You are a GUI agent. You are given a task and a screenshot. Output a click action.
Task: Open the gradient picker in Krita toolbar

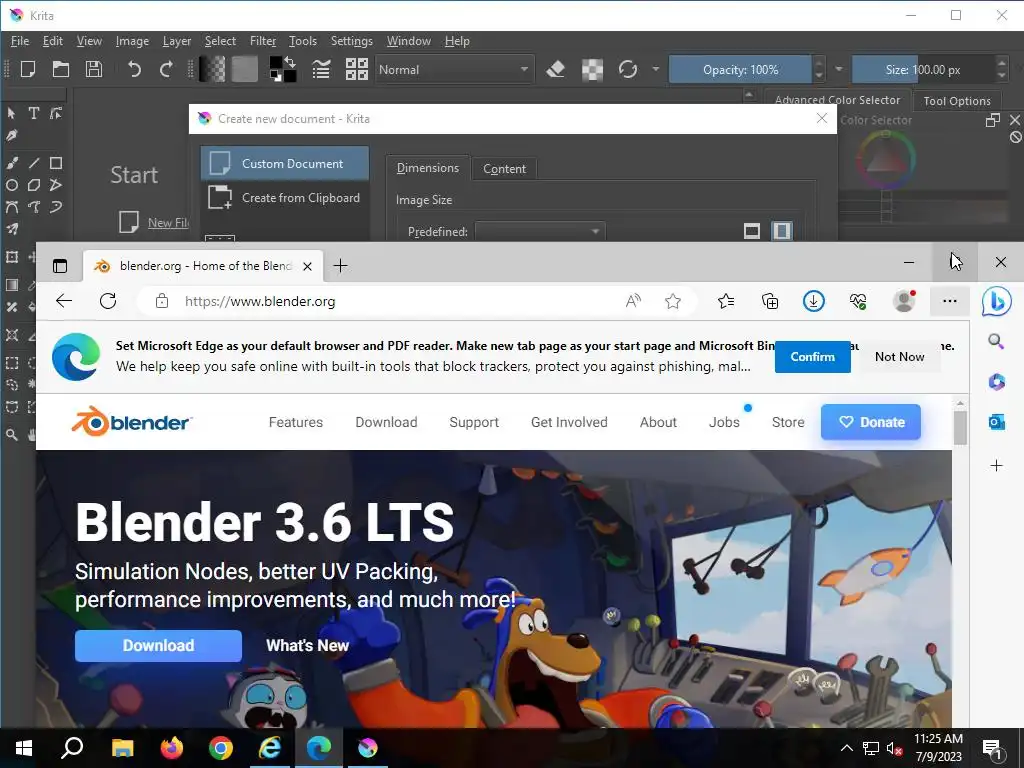pyautogui.click(x=212, y=69)
